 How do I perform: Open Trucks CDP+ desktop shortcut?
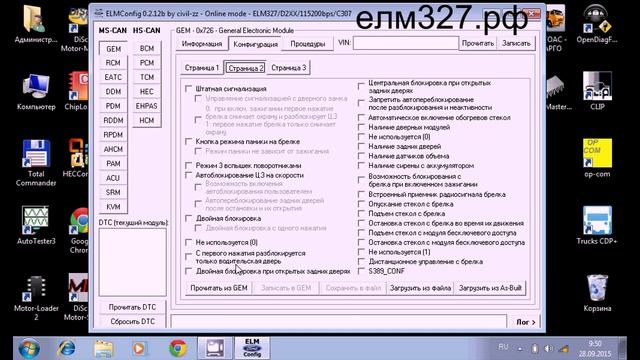(x=597, y=225)
